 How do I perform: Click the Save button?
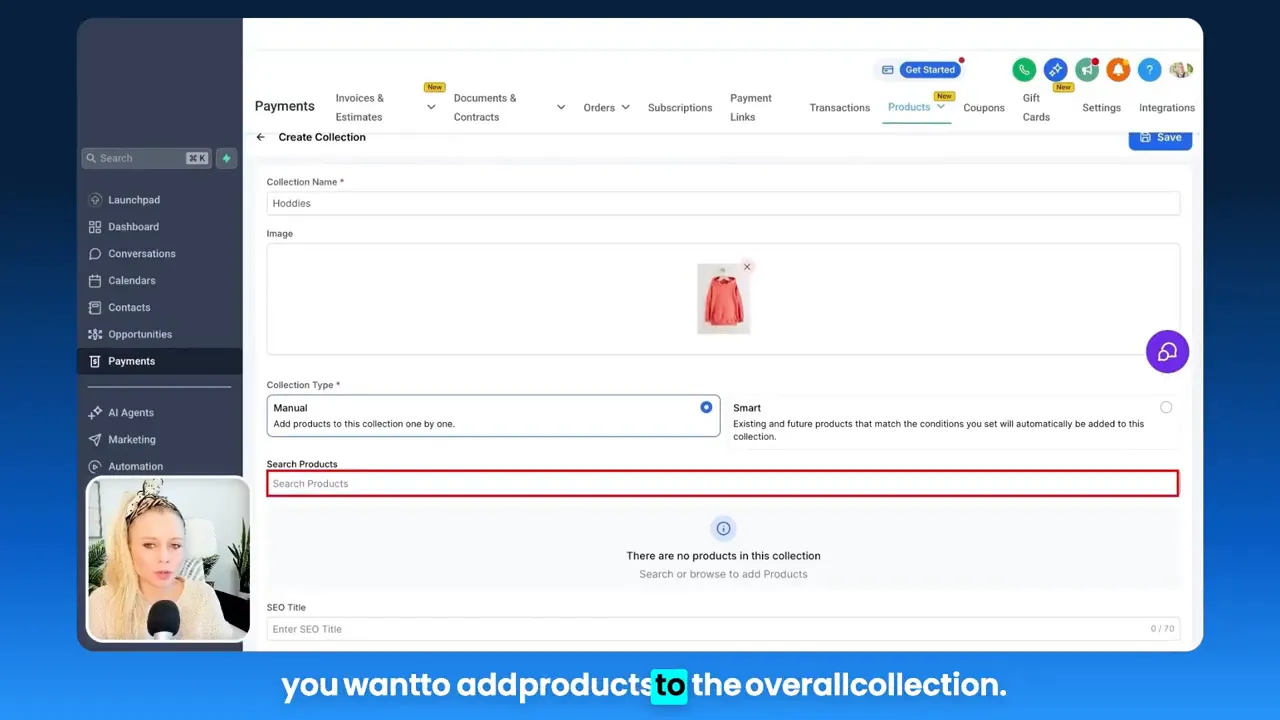[x=1160, y=138]
